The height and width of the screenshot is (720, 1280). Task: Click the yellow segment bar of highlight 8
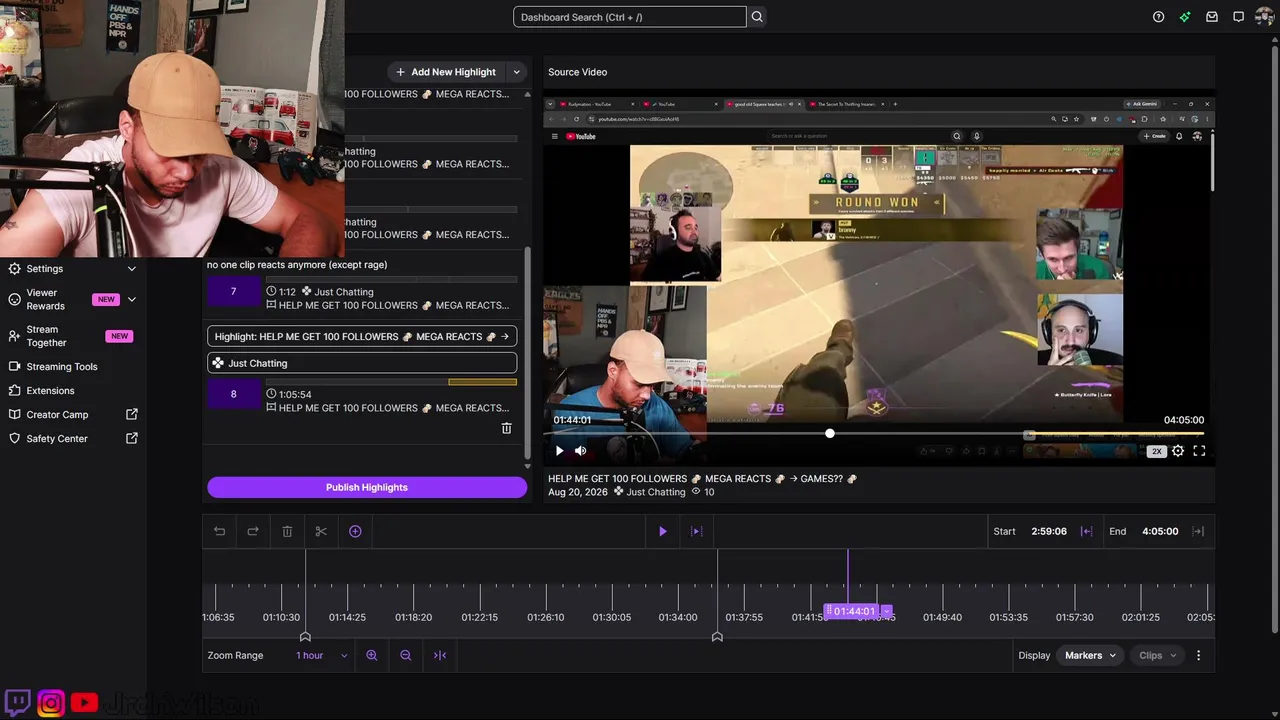pos(483,382)
